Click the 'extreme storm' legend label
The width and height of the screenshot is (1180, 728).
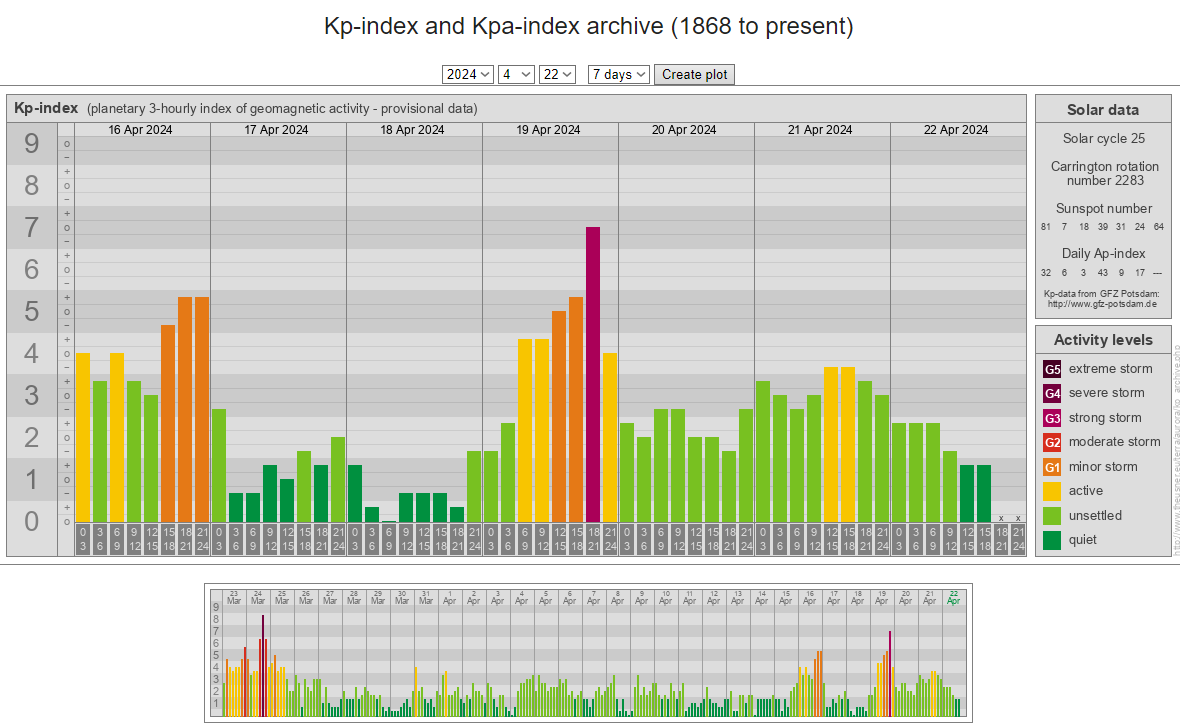pyautogui.click(x=1111, y=369)
